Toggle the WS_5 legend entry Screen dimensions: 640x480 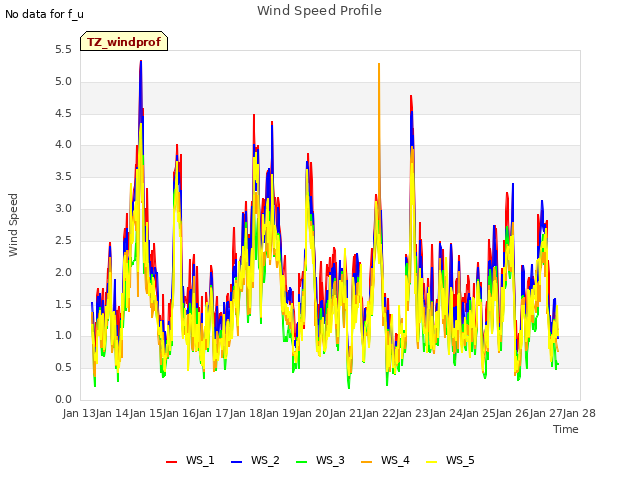point(450,460)
